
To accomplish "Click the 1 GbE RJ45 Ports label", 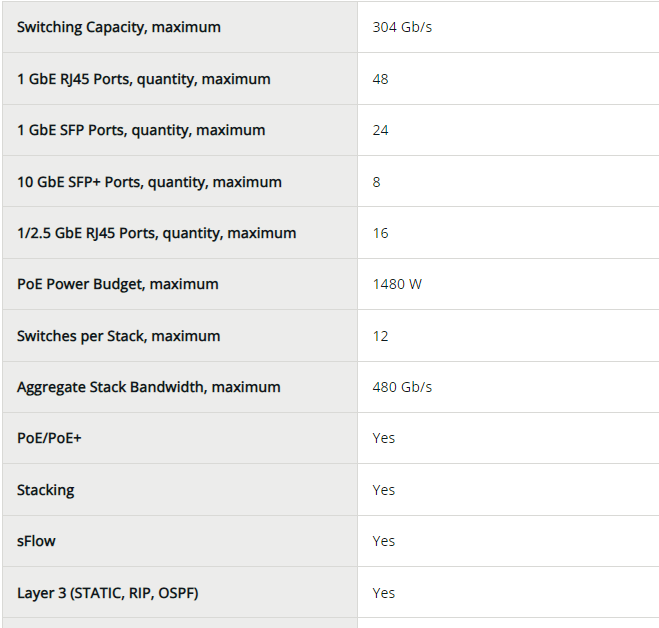I will (143, 79).
